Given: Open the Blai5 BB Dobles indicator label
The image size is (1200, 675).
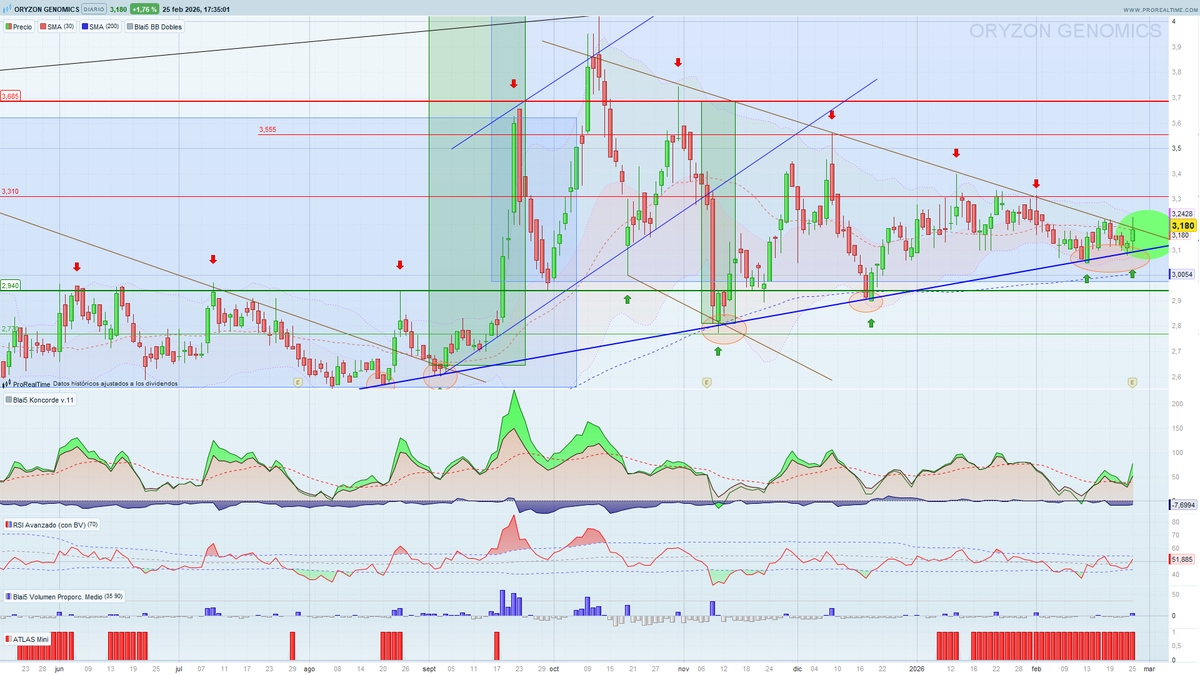Looking at the screenshot, I should pyautogui.click(x=155, y=26).
